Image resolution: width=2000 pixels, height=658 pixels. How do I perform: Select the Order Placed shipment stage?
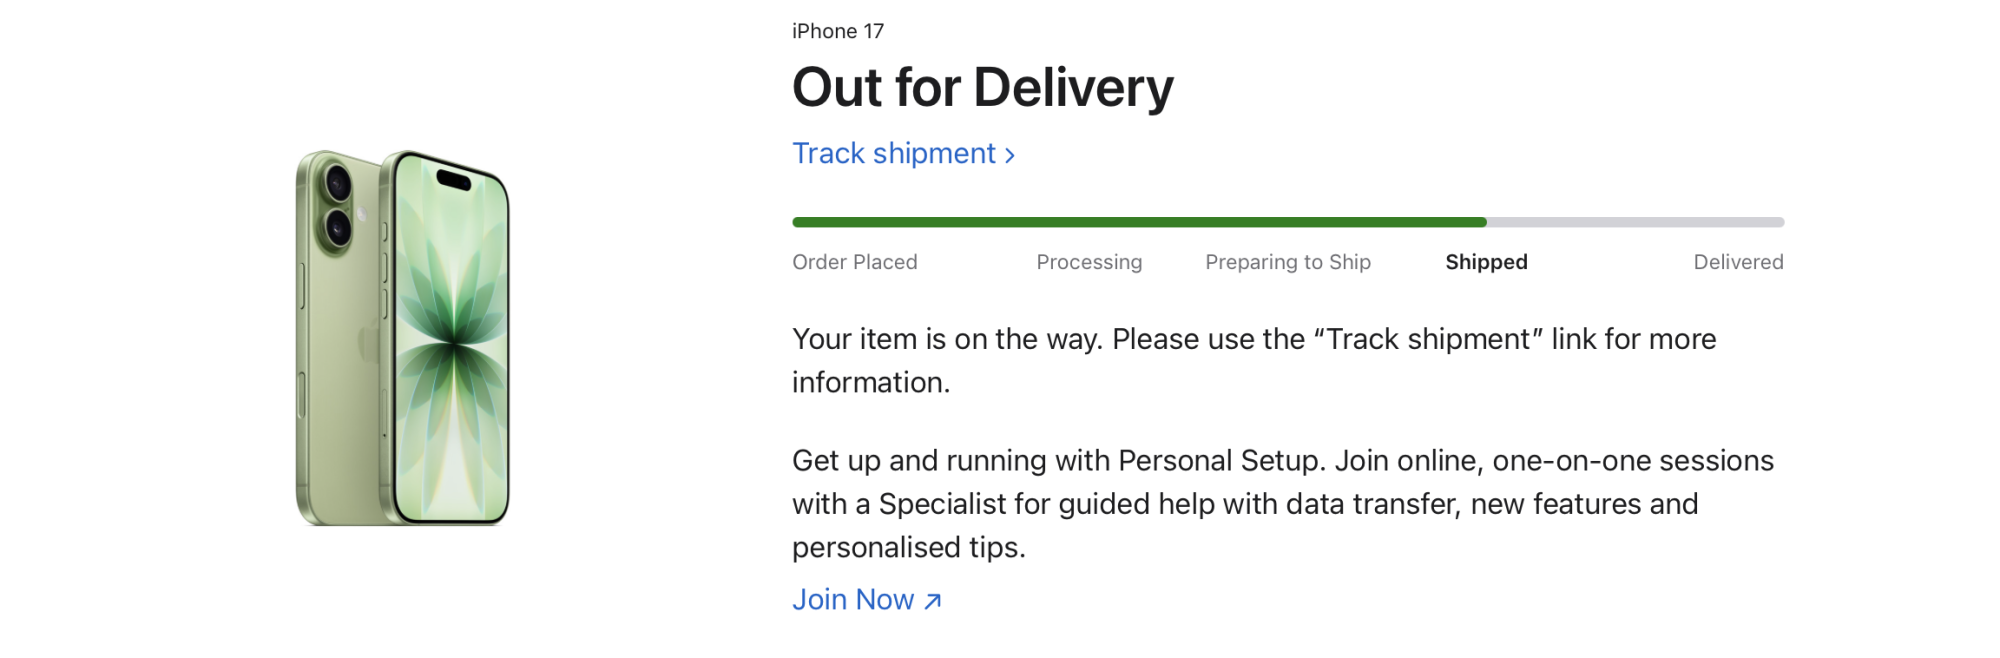pos(854,262)
